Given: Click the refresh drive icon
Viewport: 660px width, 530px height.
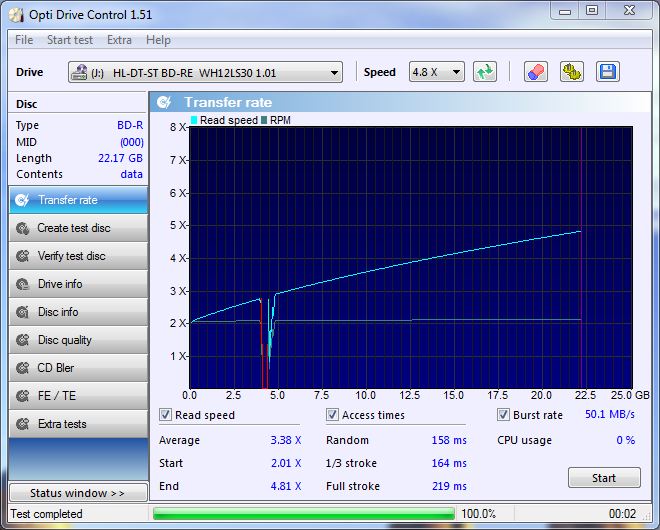Looking at the screenshot, I should pyautogui.click(x=485, y=72).
